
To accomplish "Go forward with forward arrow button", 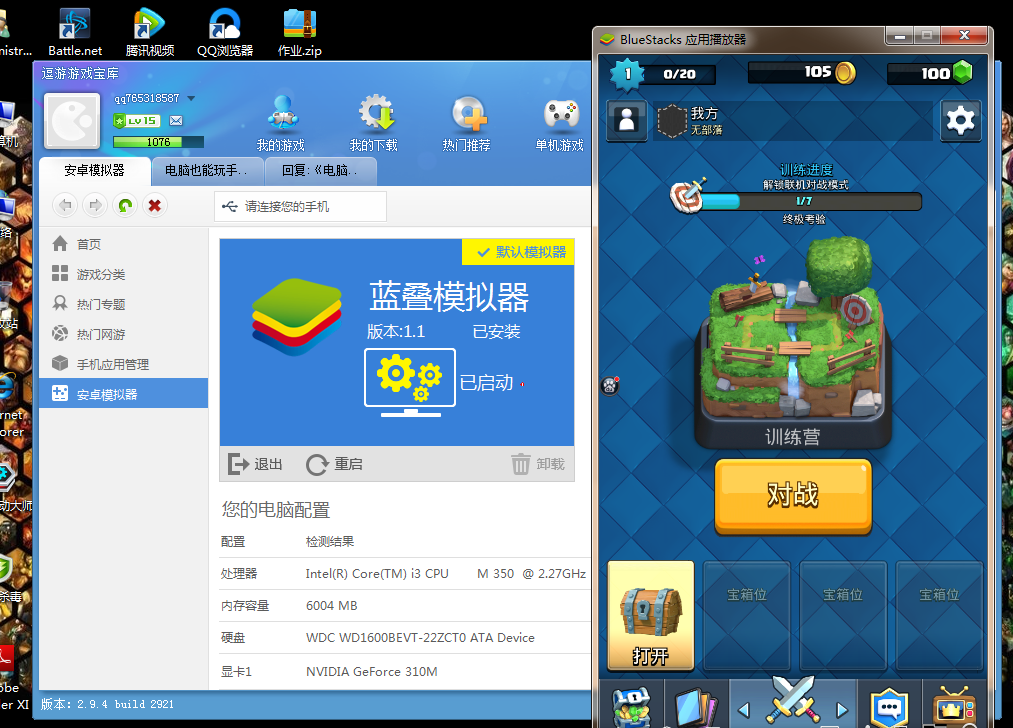I will click(95, 205).
